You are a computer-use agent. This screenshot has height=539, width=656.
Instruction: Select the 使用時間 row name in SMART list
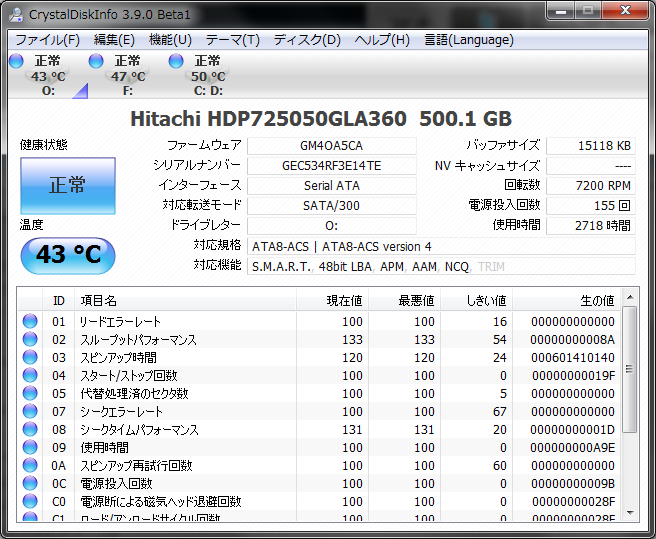[x=105, y=447]
